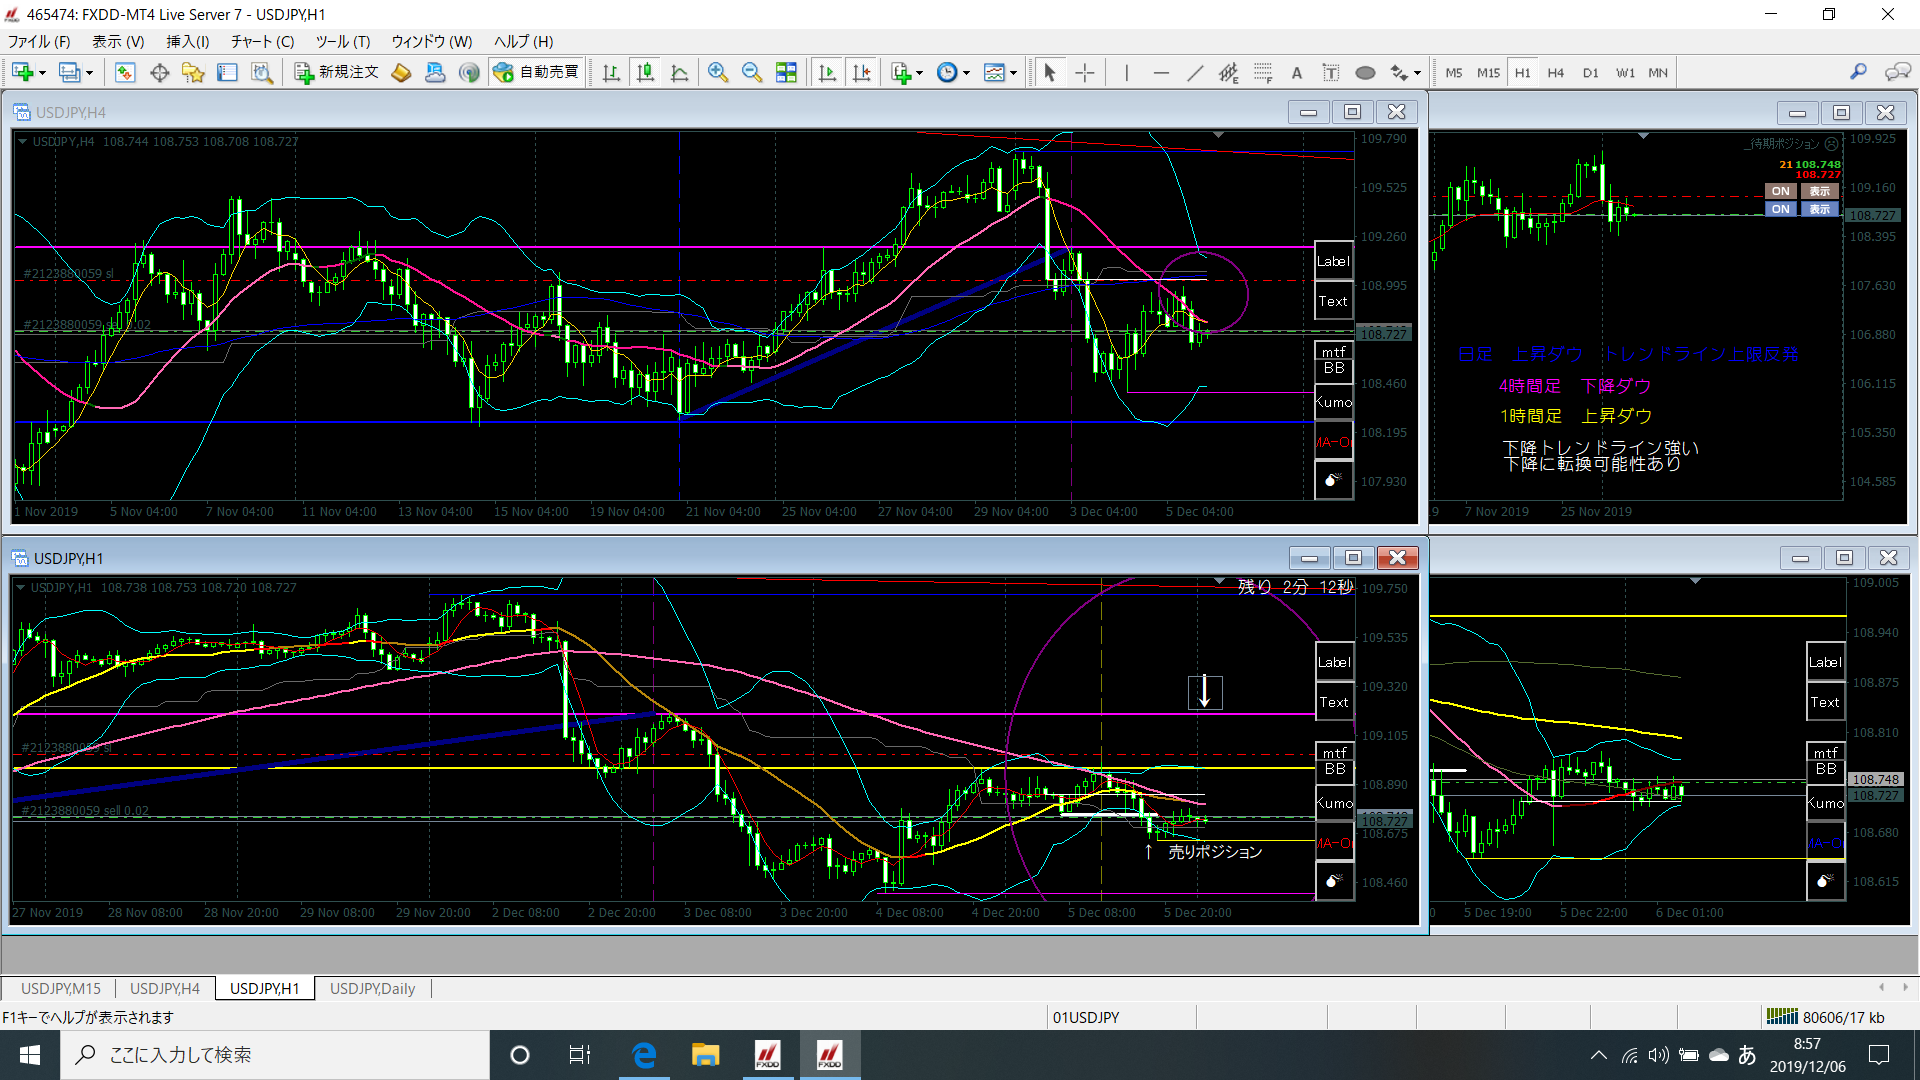Click first ON button in daily chart
This screenshot has width=1920, height=1080.
1780,191
